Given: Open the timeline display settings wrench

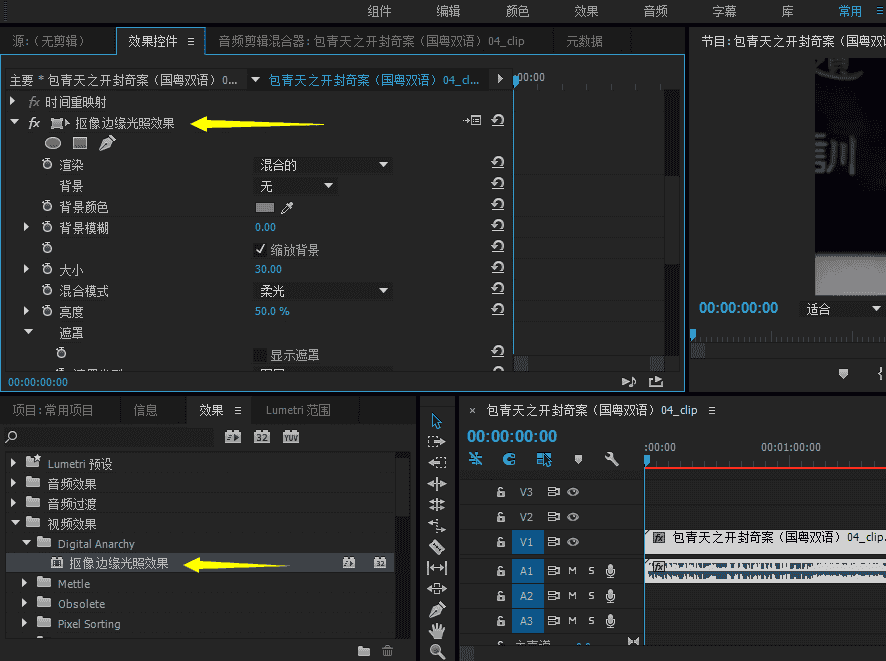Looking at the screenshot, I should [x=610, y=459].
